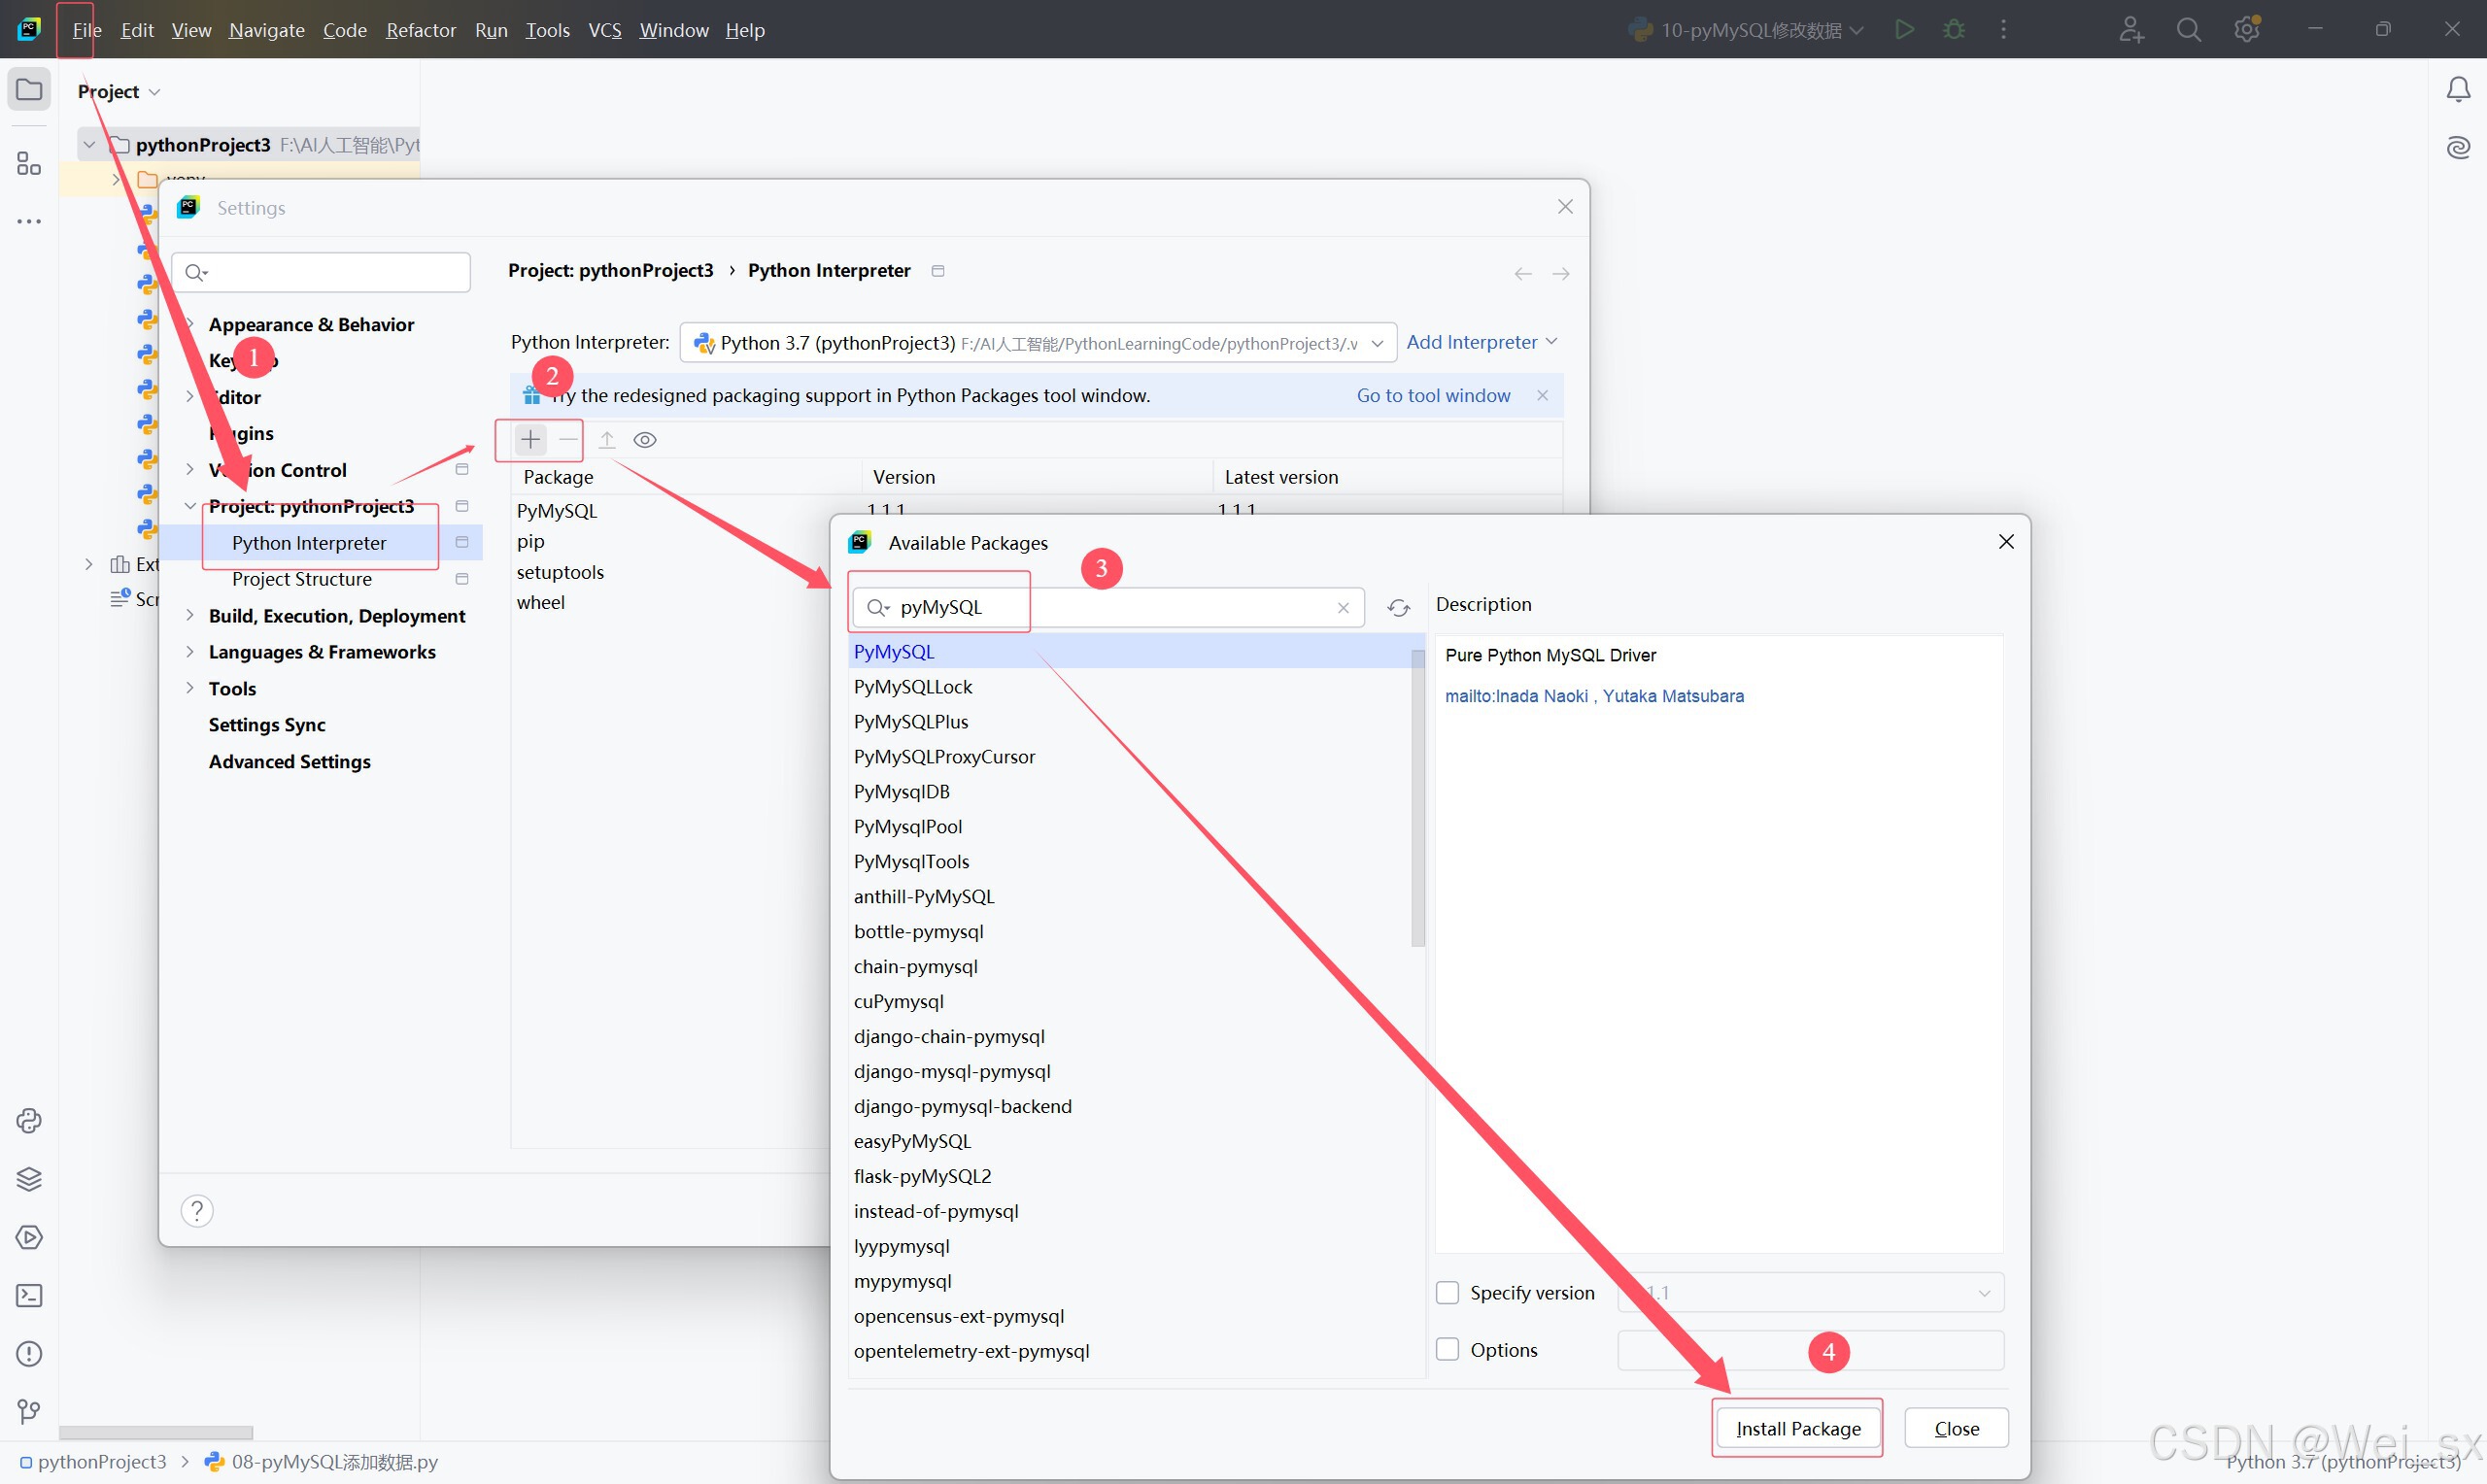Click the Go to tool window link
The width and height of the screenshot is (2487, 1484).
point(1432,396)
